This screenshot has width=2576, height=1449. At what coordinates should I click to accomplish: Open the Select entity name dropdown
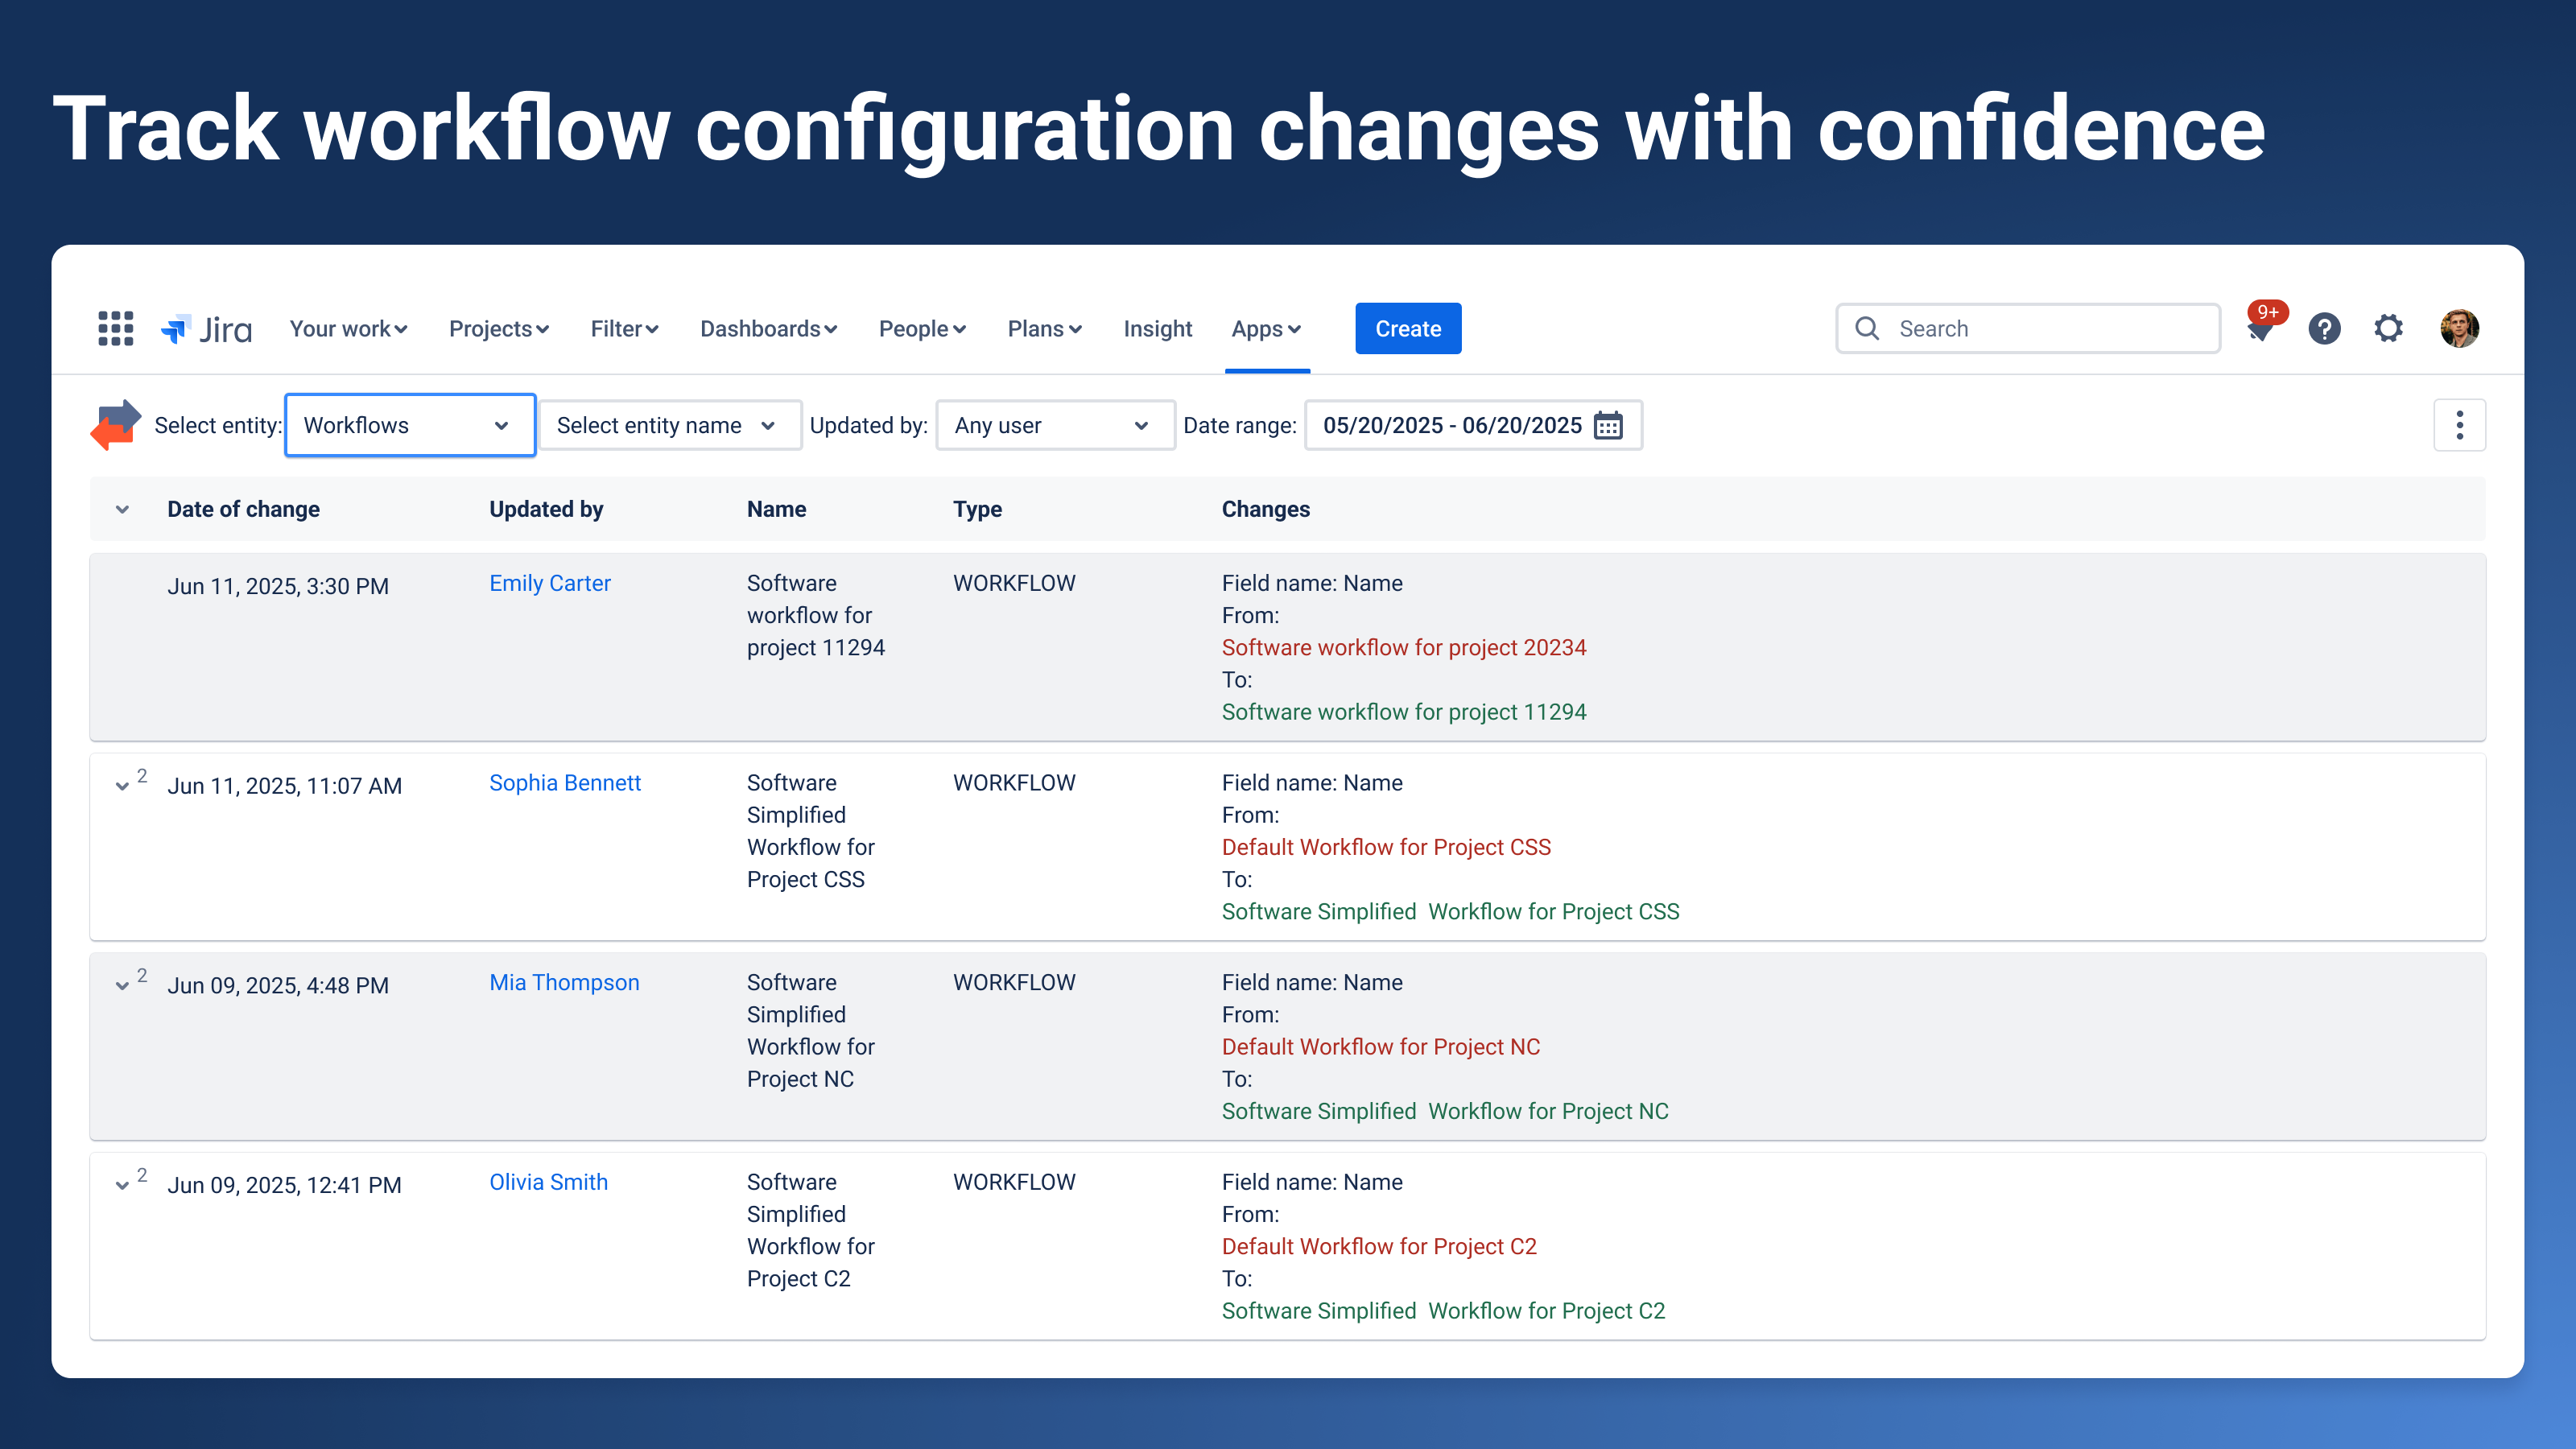(x=668, y=425)
